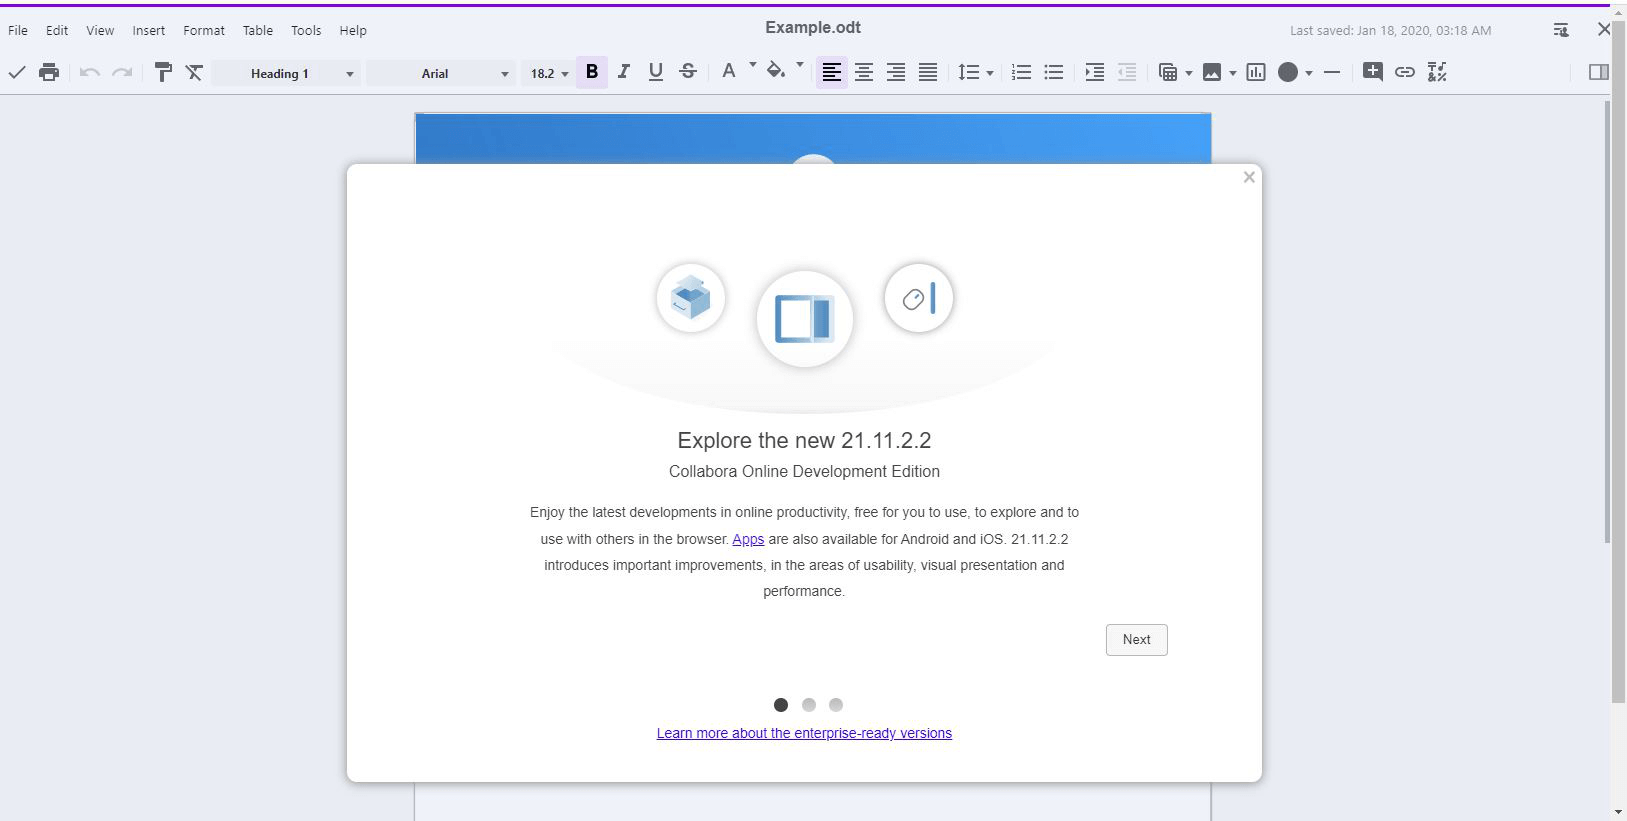Viewport: 1627px width, 821px height.
Task: Click the print document icon
Action: coord(49,72)
